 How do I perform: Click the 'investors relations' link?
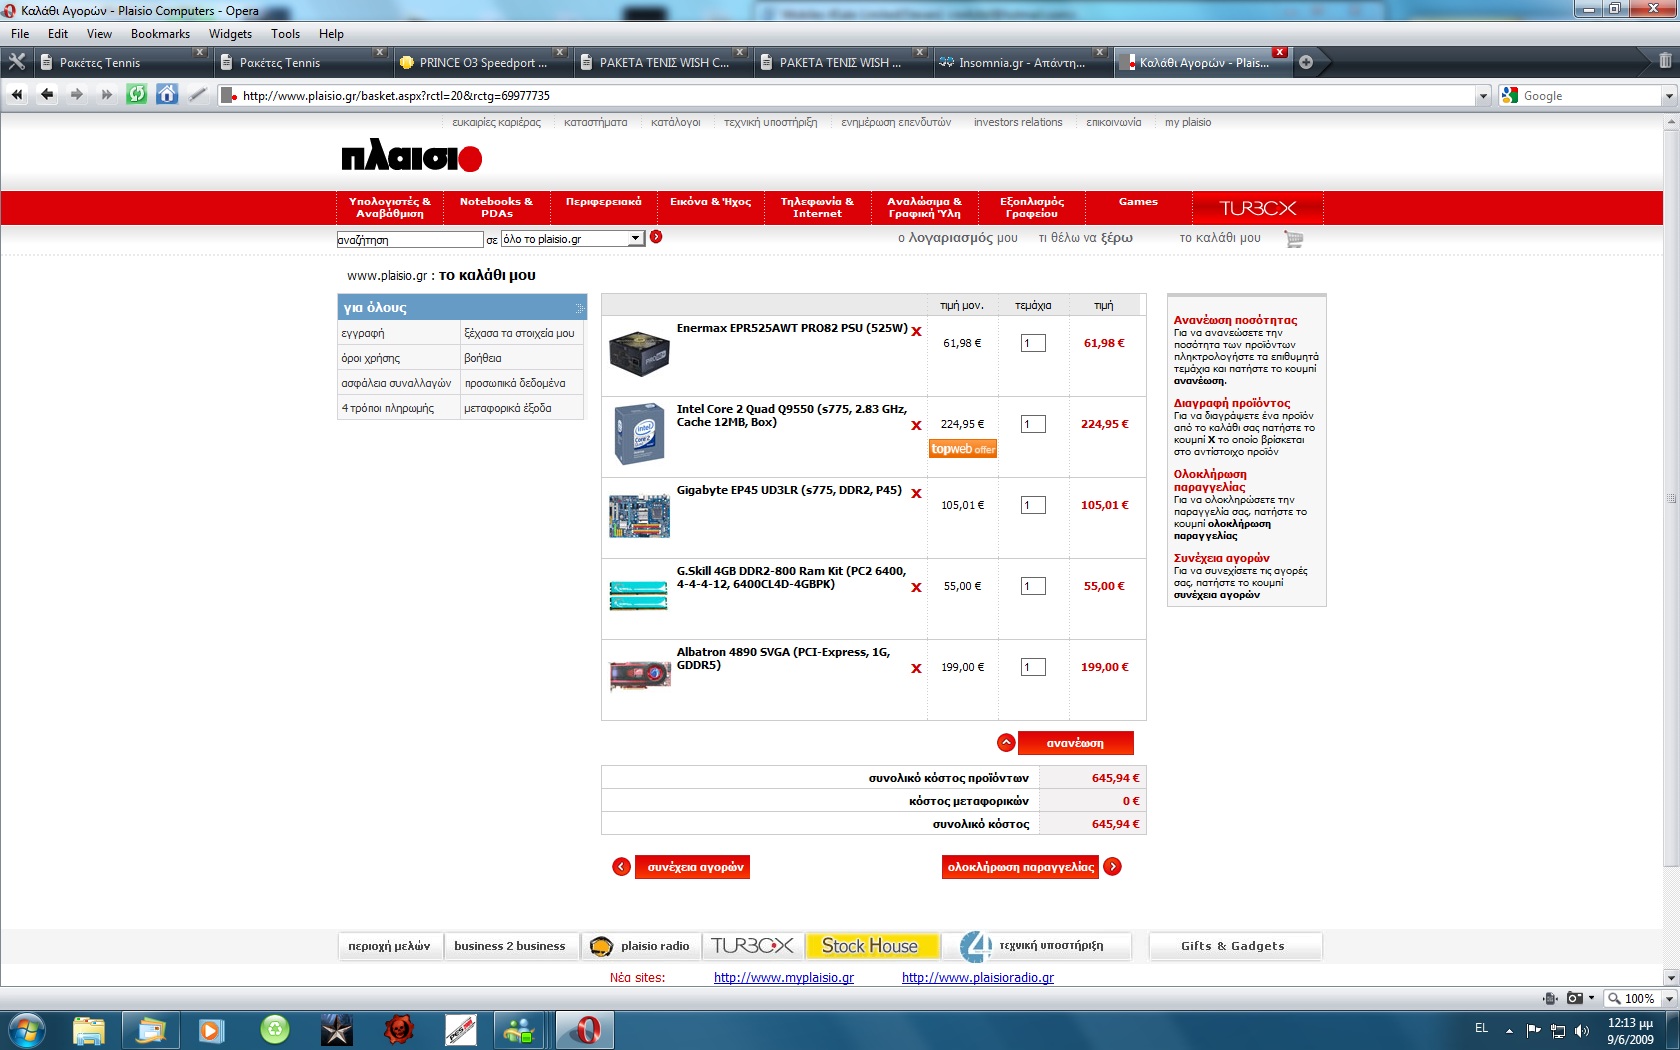click(1018, 122)
